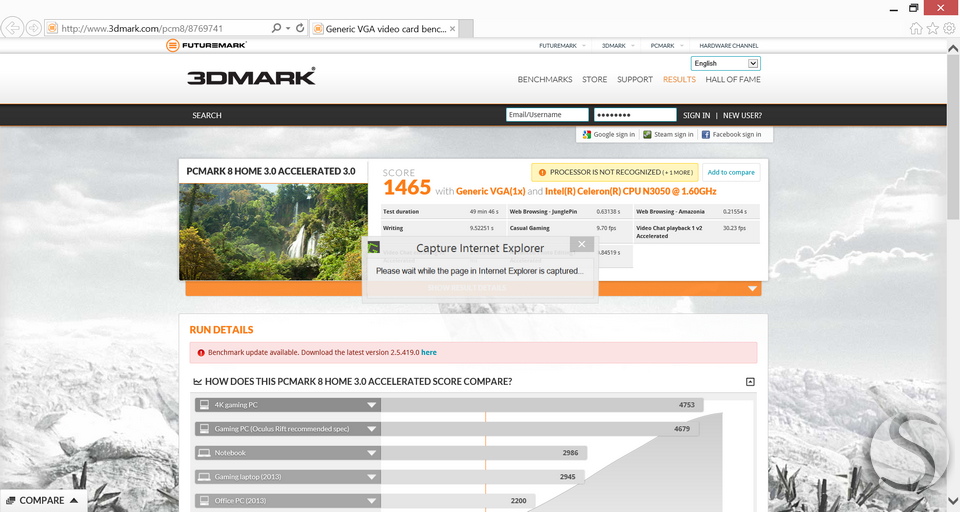Viewport: 960px width, 512px height.
Task: Click the processor warning exclamation icon
Action: point(542,173)
